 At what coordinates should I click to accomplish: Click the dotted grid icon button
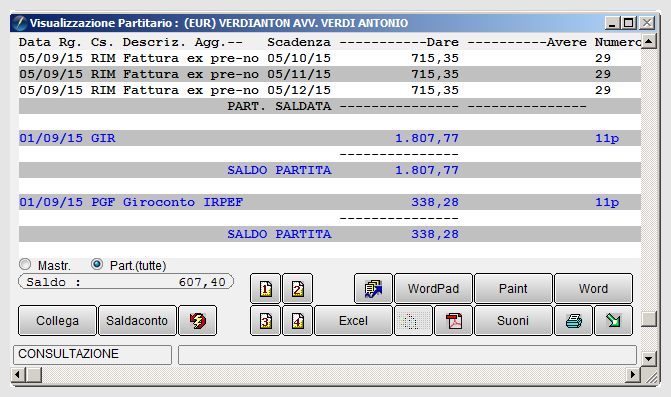413,320
